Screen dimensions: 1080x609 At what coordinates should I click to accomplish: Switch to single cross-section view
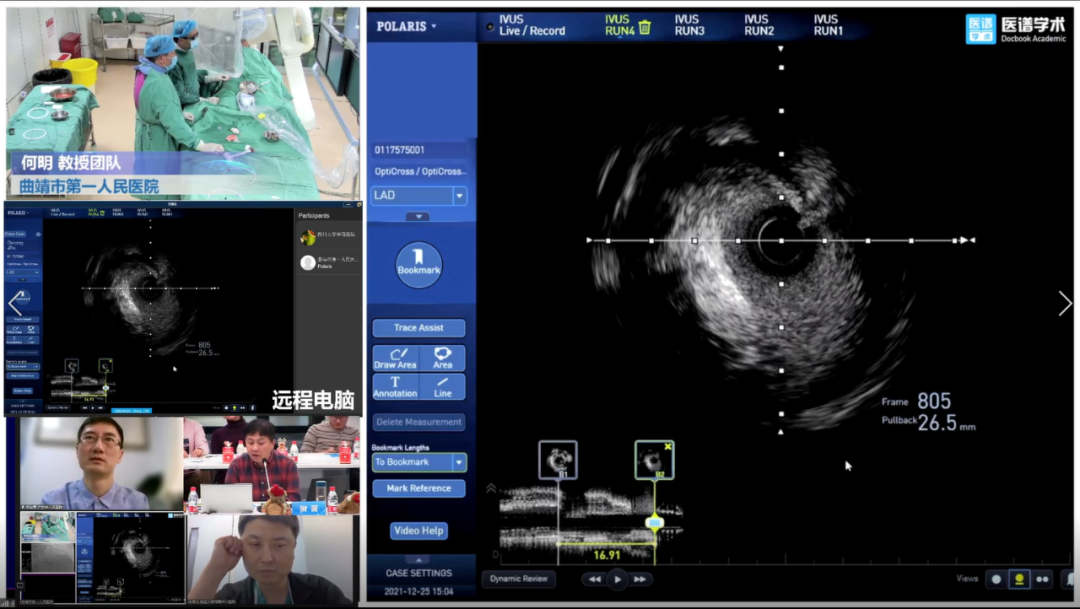[x=996, y=579]
